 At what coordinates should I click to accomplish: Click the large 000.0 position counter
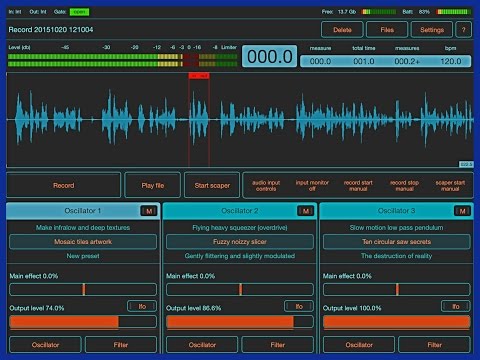[x=269, y=56]
